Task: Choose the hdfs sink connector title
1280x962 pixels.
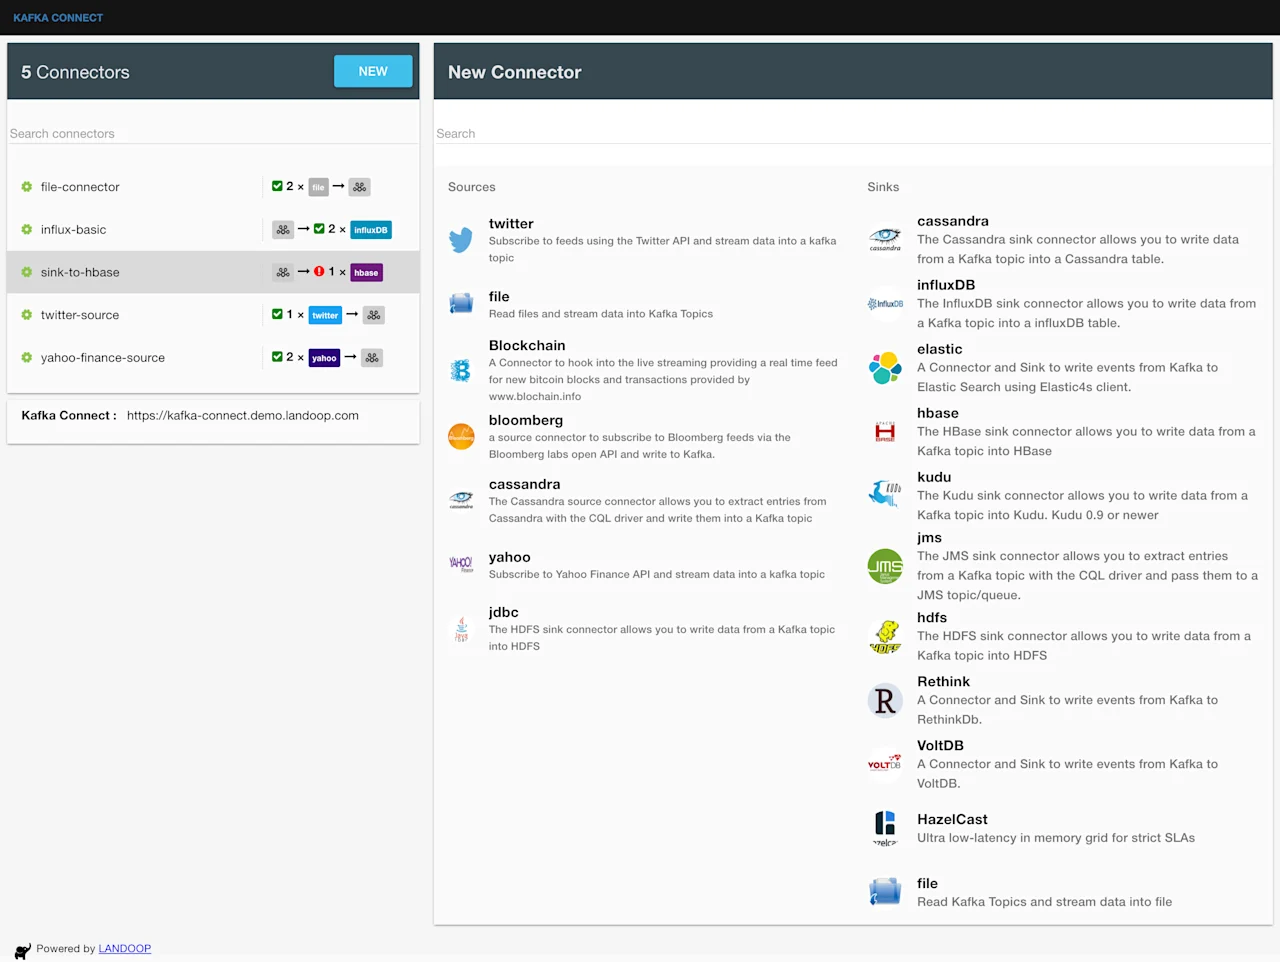Action: tap(932, 618)
